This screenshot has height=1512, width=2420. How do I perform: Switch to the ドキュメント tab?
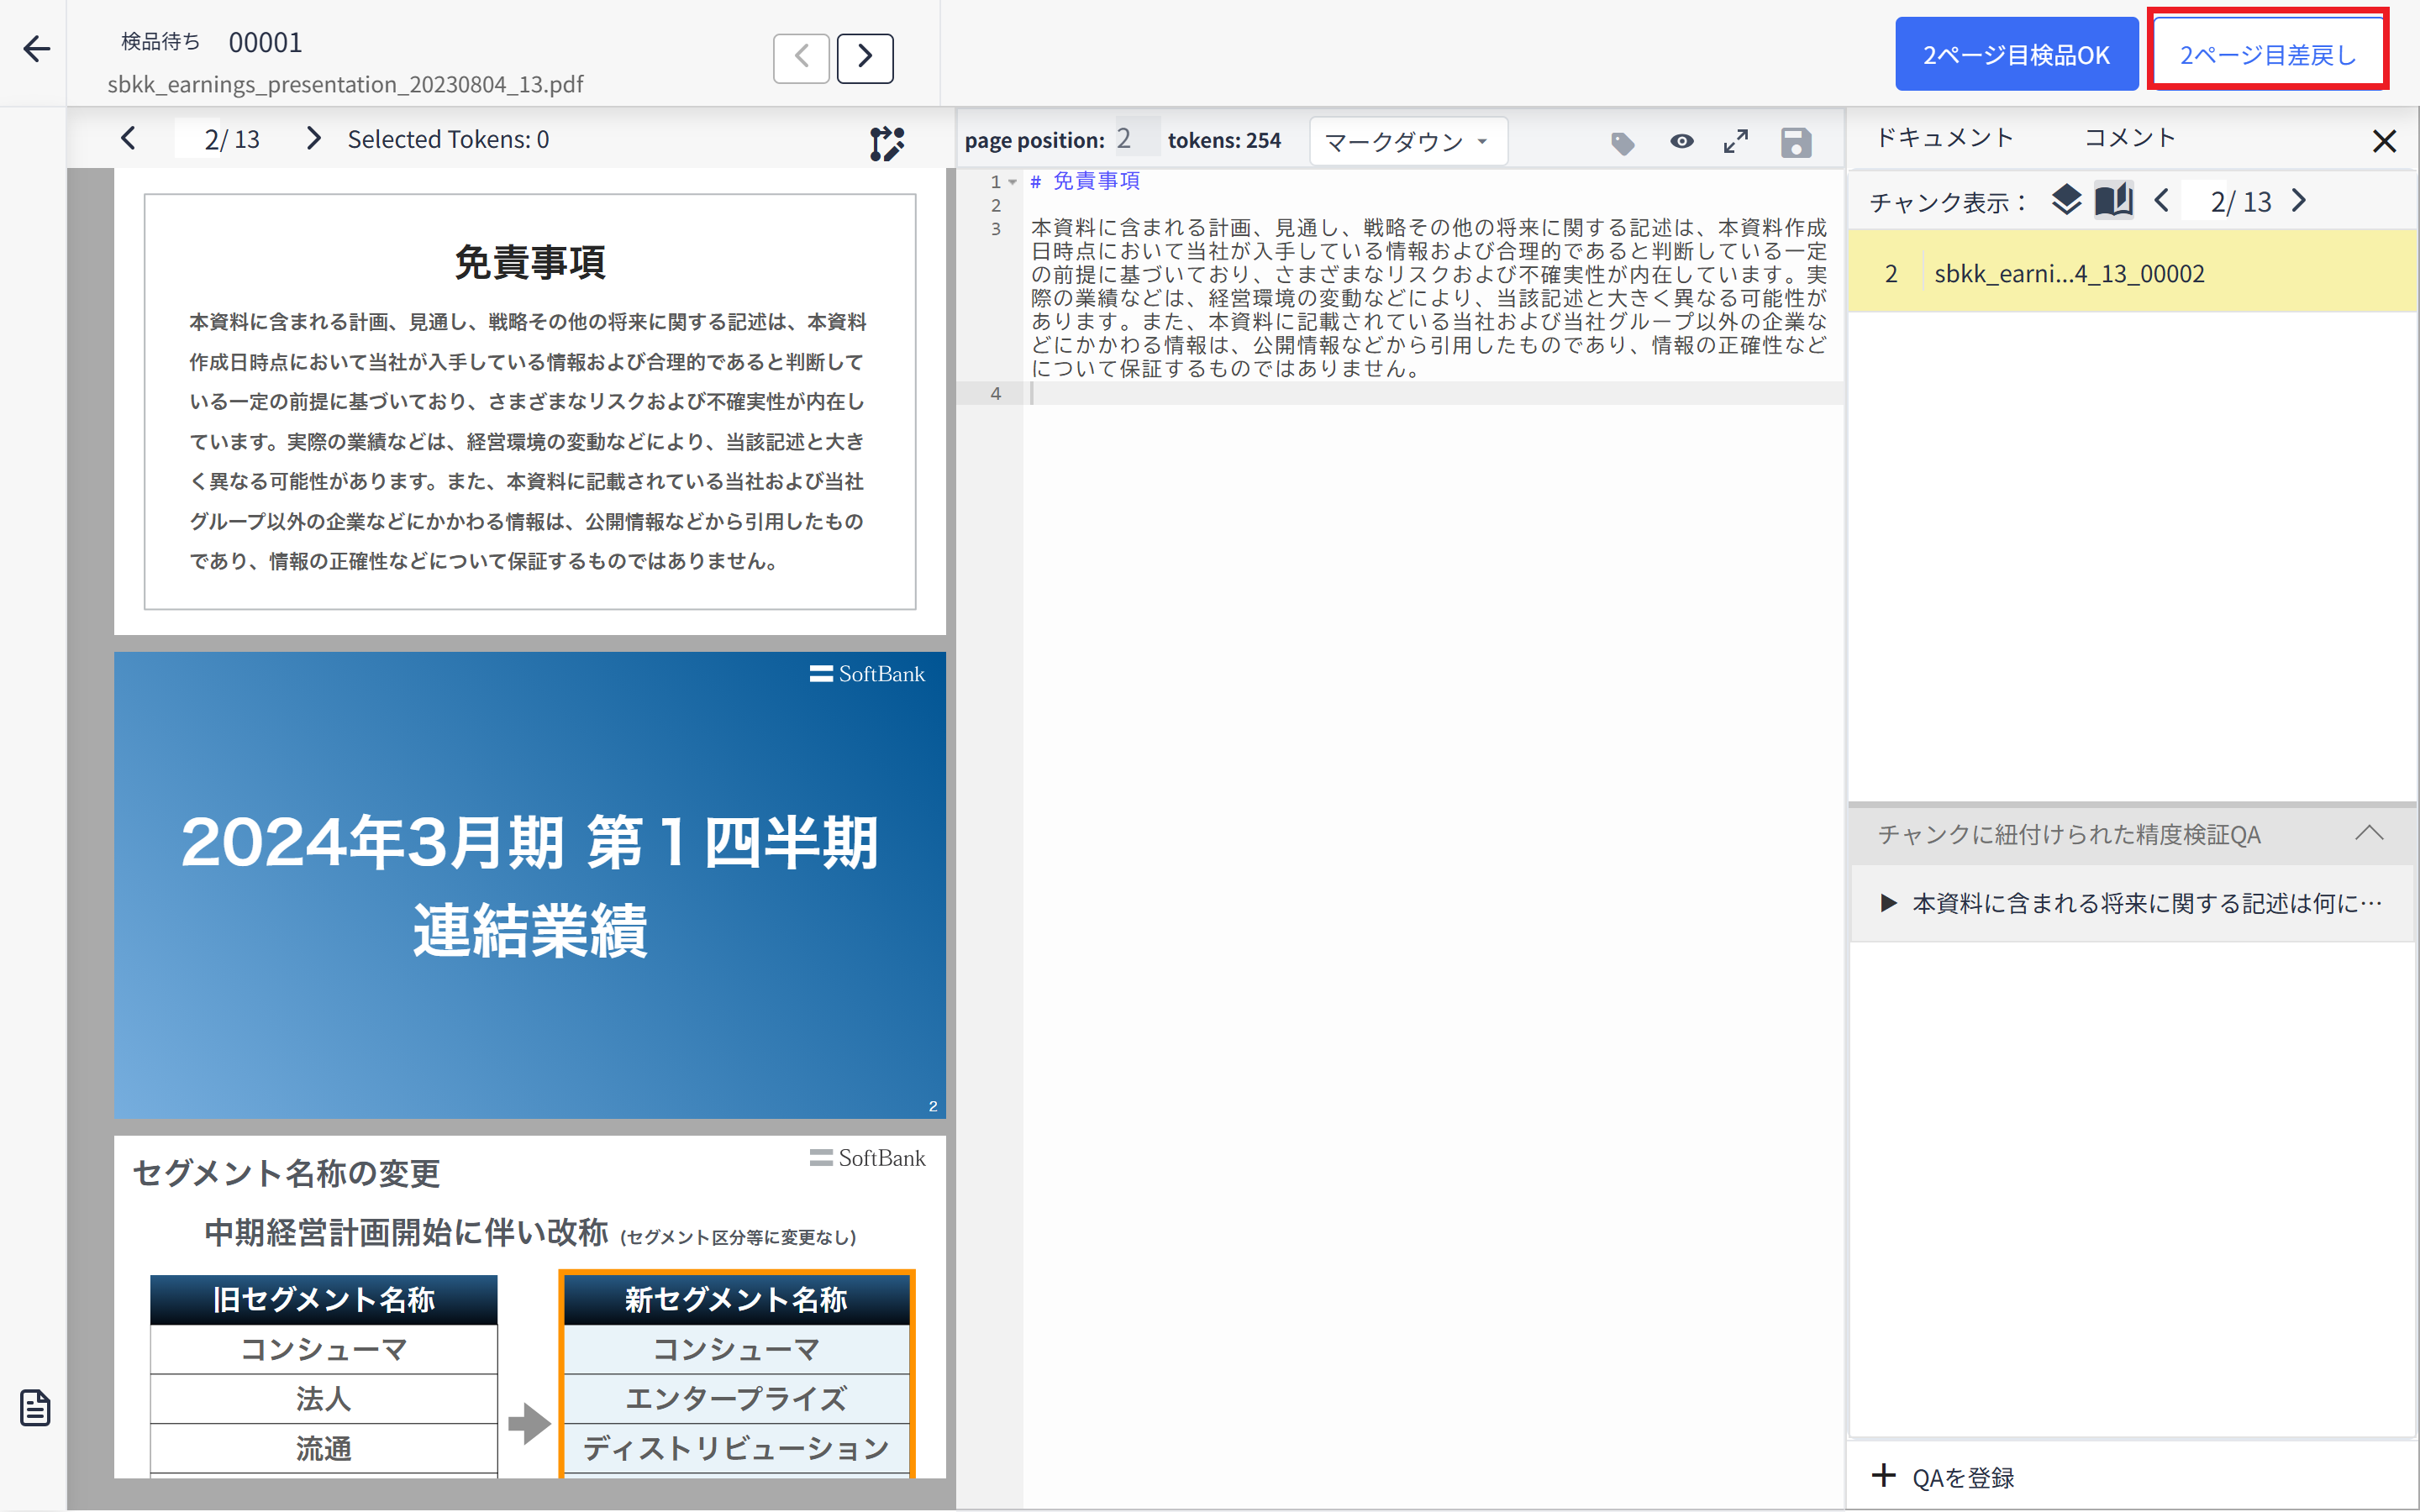(1944, 138)
